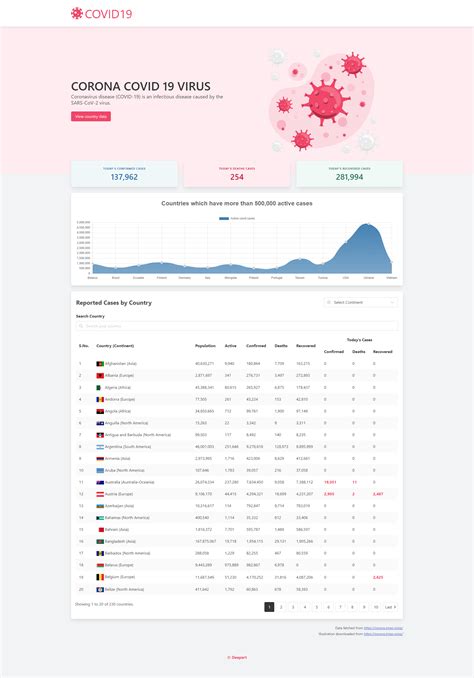Click the Belgium flag icon
The image size is (474, 678).
(x=100, y=577)
